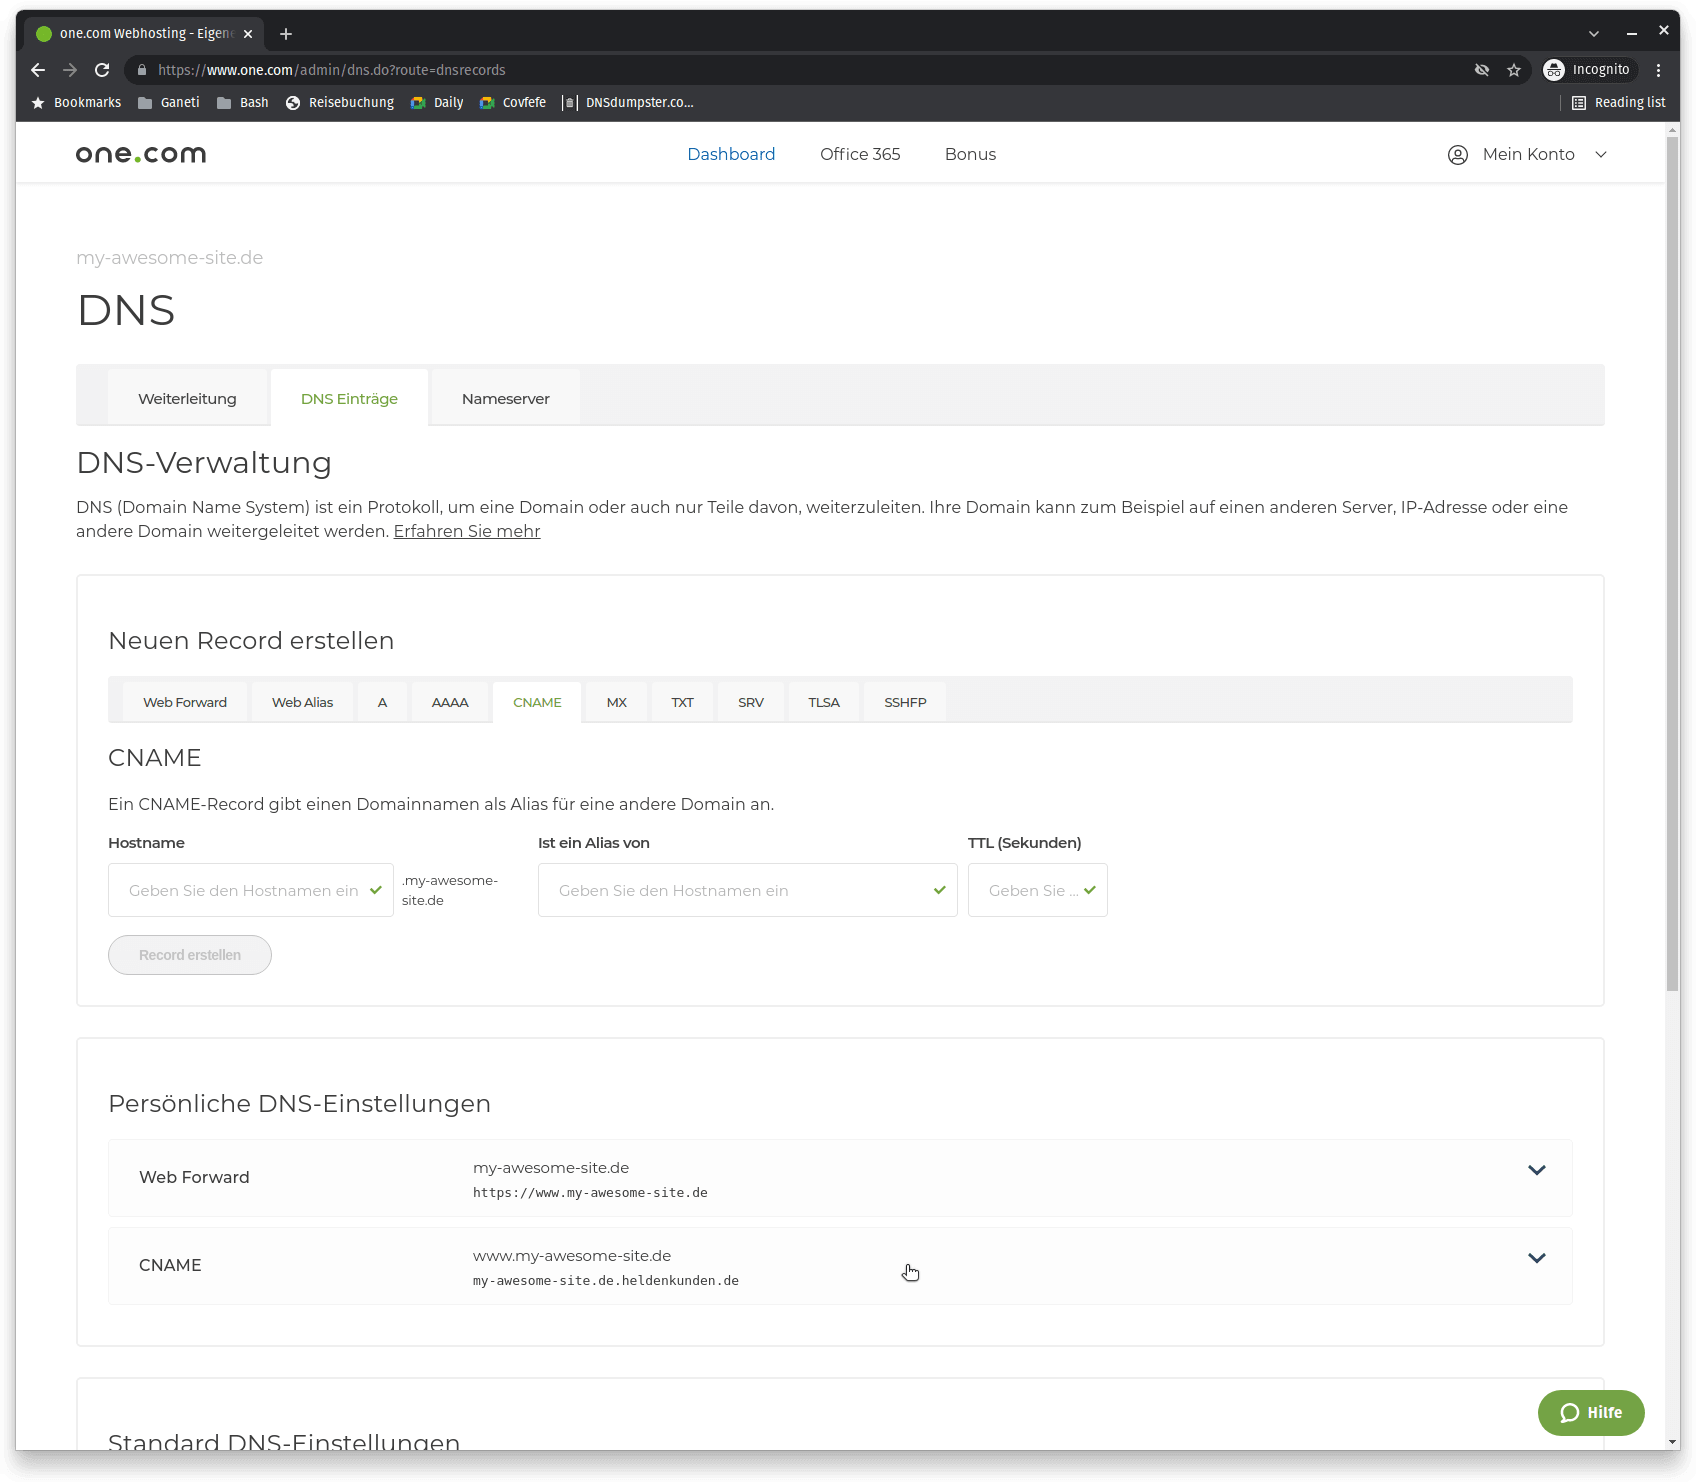Select the TXT record tab
Screen dimensions: 1696x1482
coord(683,702)
